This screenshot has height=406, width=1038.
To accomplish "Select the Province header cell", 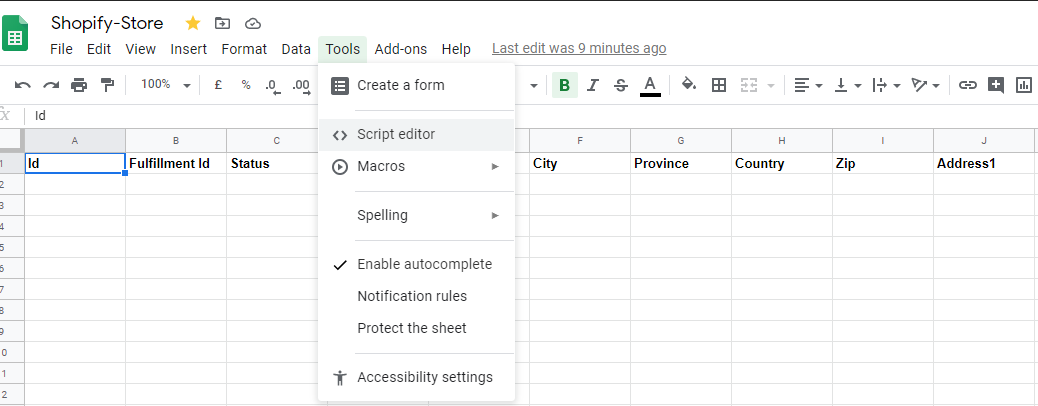I will [681, 164].
